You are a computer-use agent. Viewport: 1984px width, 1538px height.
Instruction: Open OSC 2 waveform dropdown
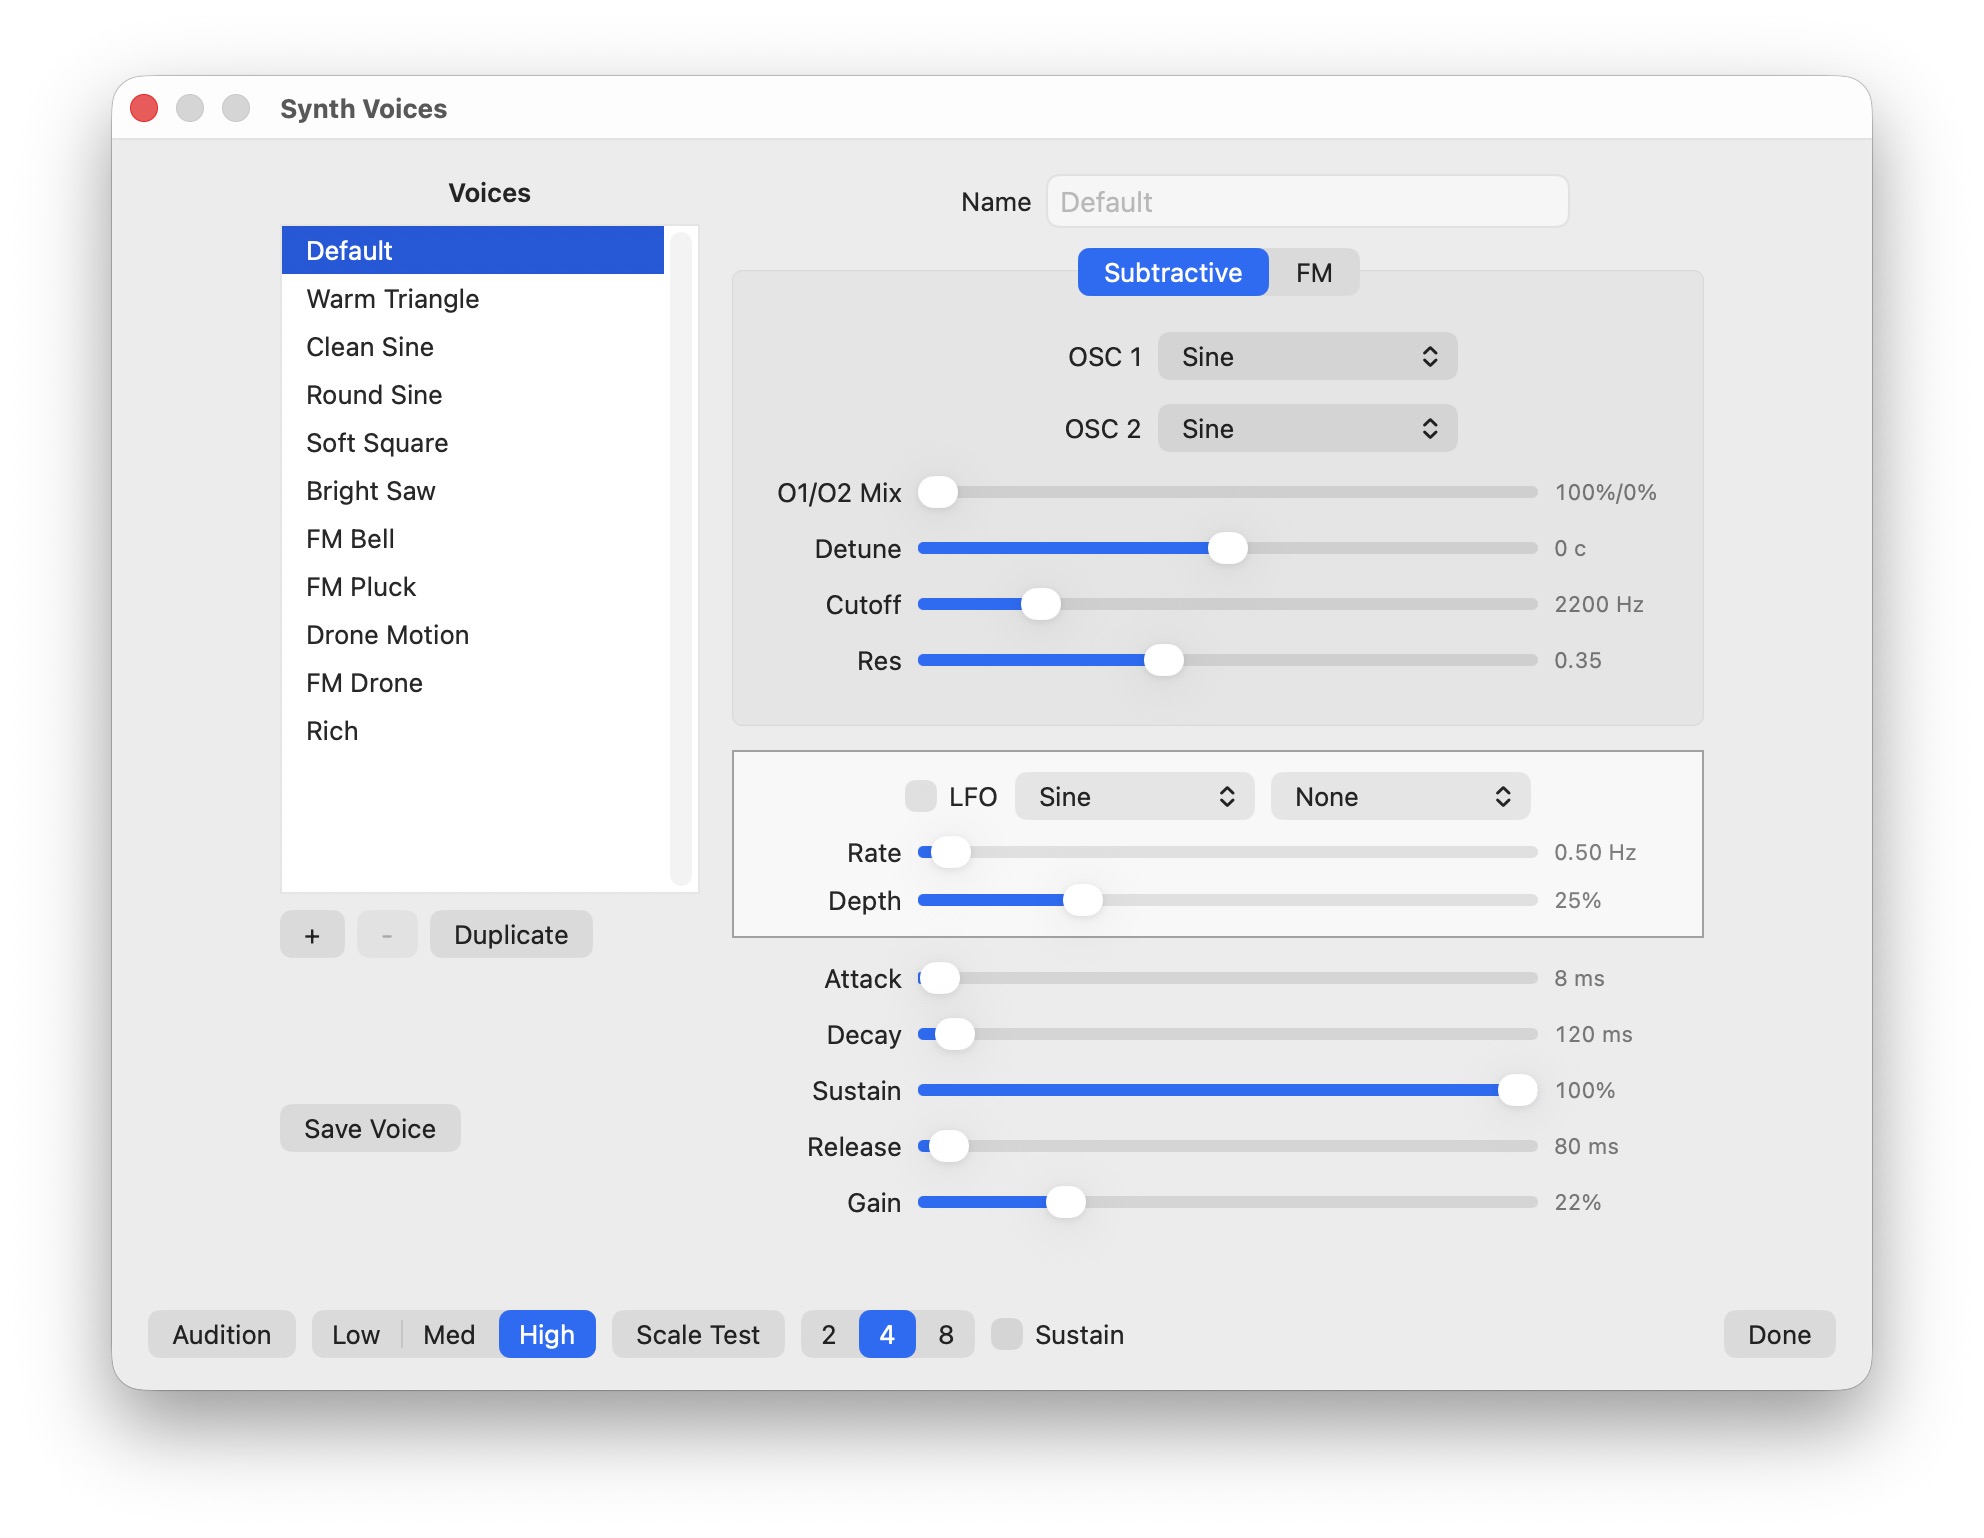click(x=1307, y=428)
